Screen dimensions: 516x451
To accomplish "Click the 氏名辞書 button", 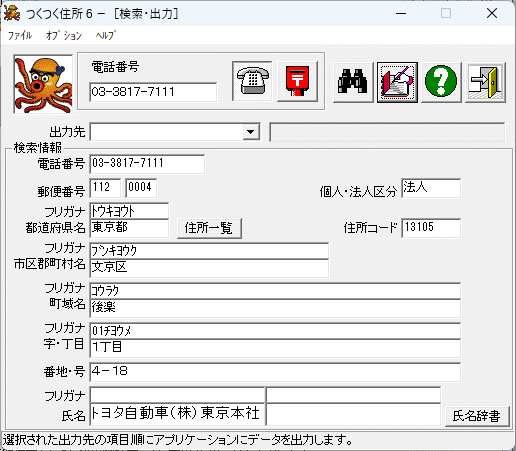I will (x=477, y=416).
